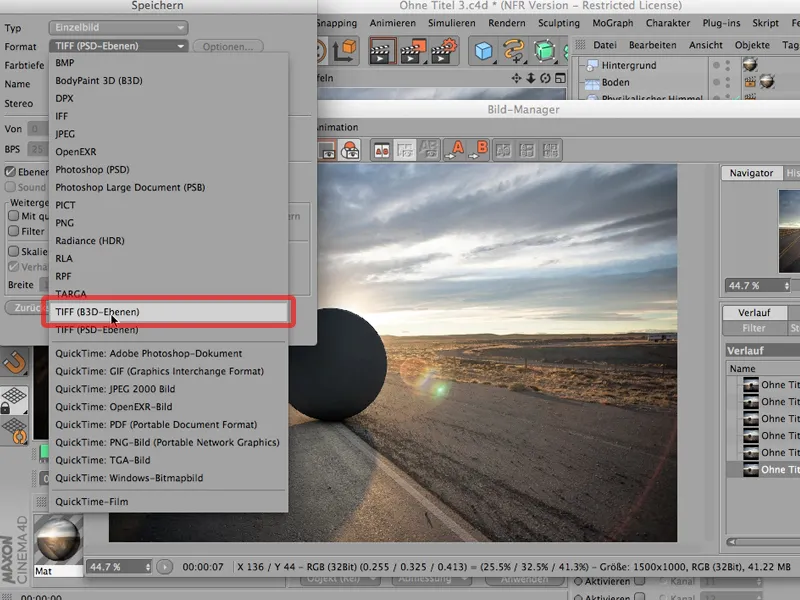Choose QuickTime: PDF (Portable Document Format)
800x600 pixels.
(168, 424)
